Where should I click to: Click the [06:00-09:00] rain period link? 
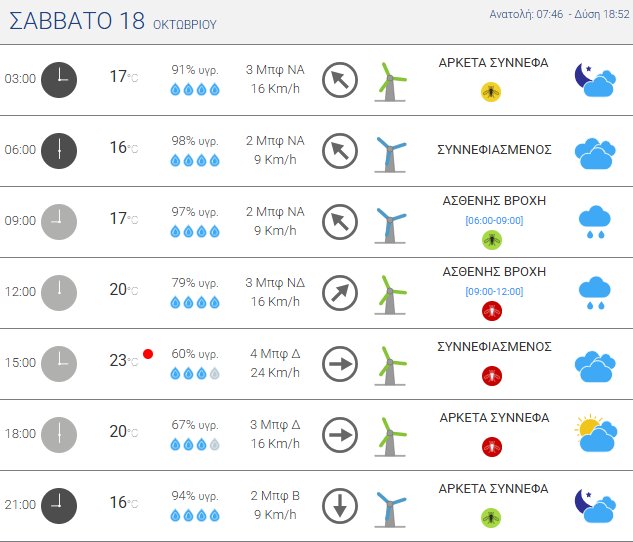pos(494,220)
